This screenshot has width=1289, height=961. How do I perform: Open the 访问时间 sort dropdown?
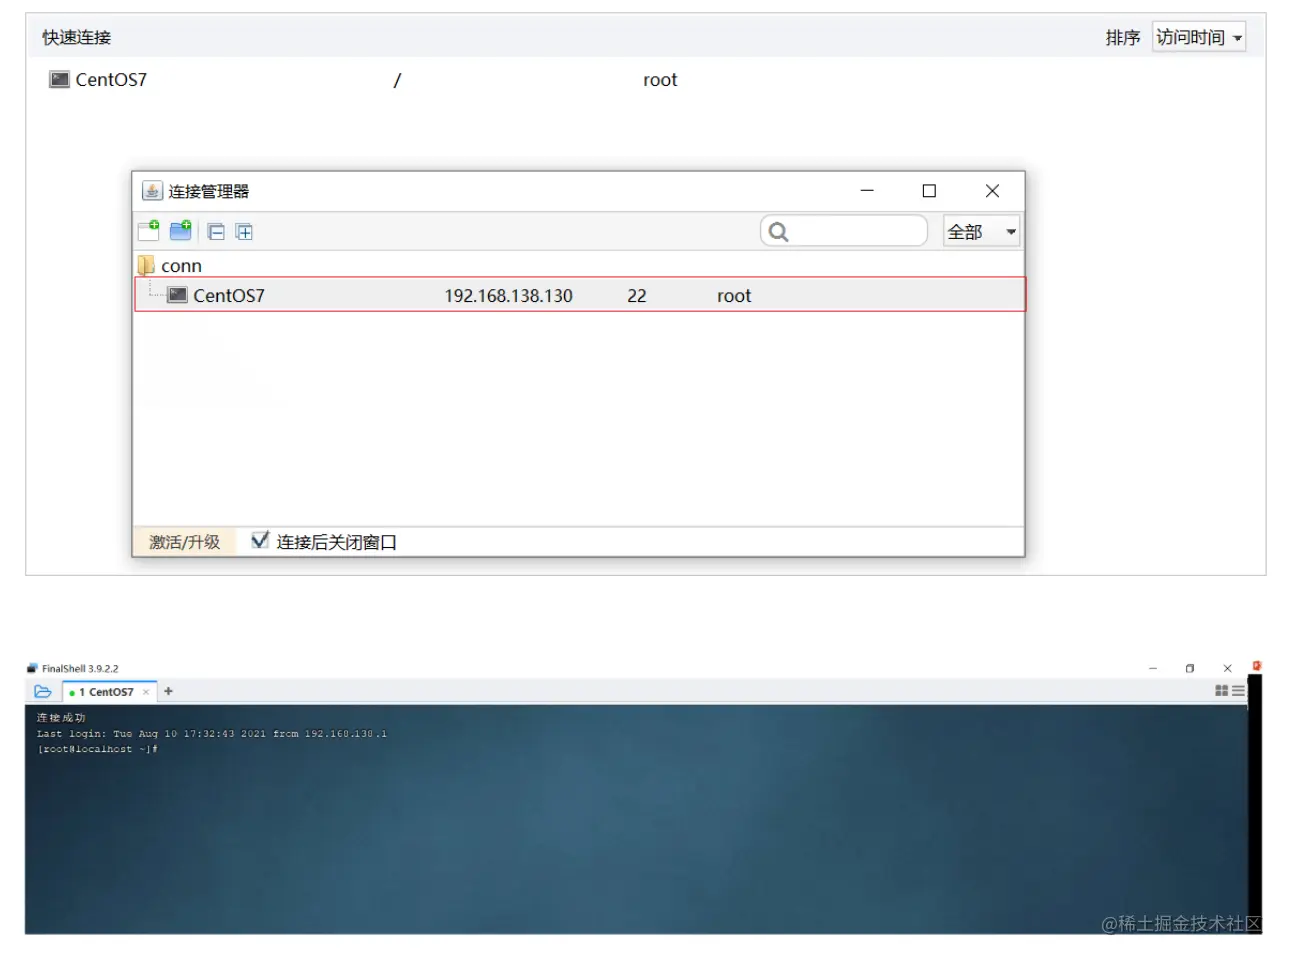pyautogui.click(x=1199, y=37)
